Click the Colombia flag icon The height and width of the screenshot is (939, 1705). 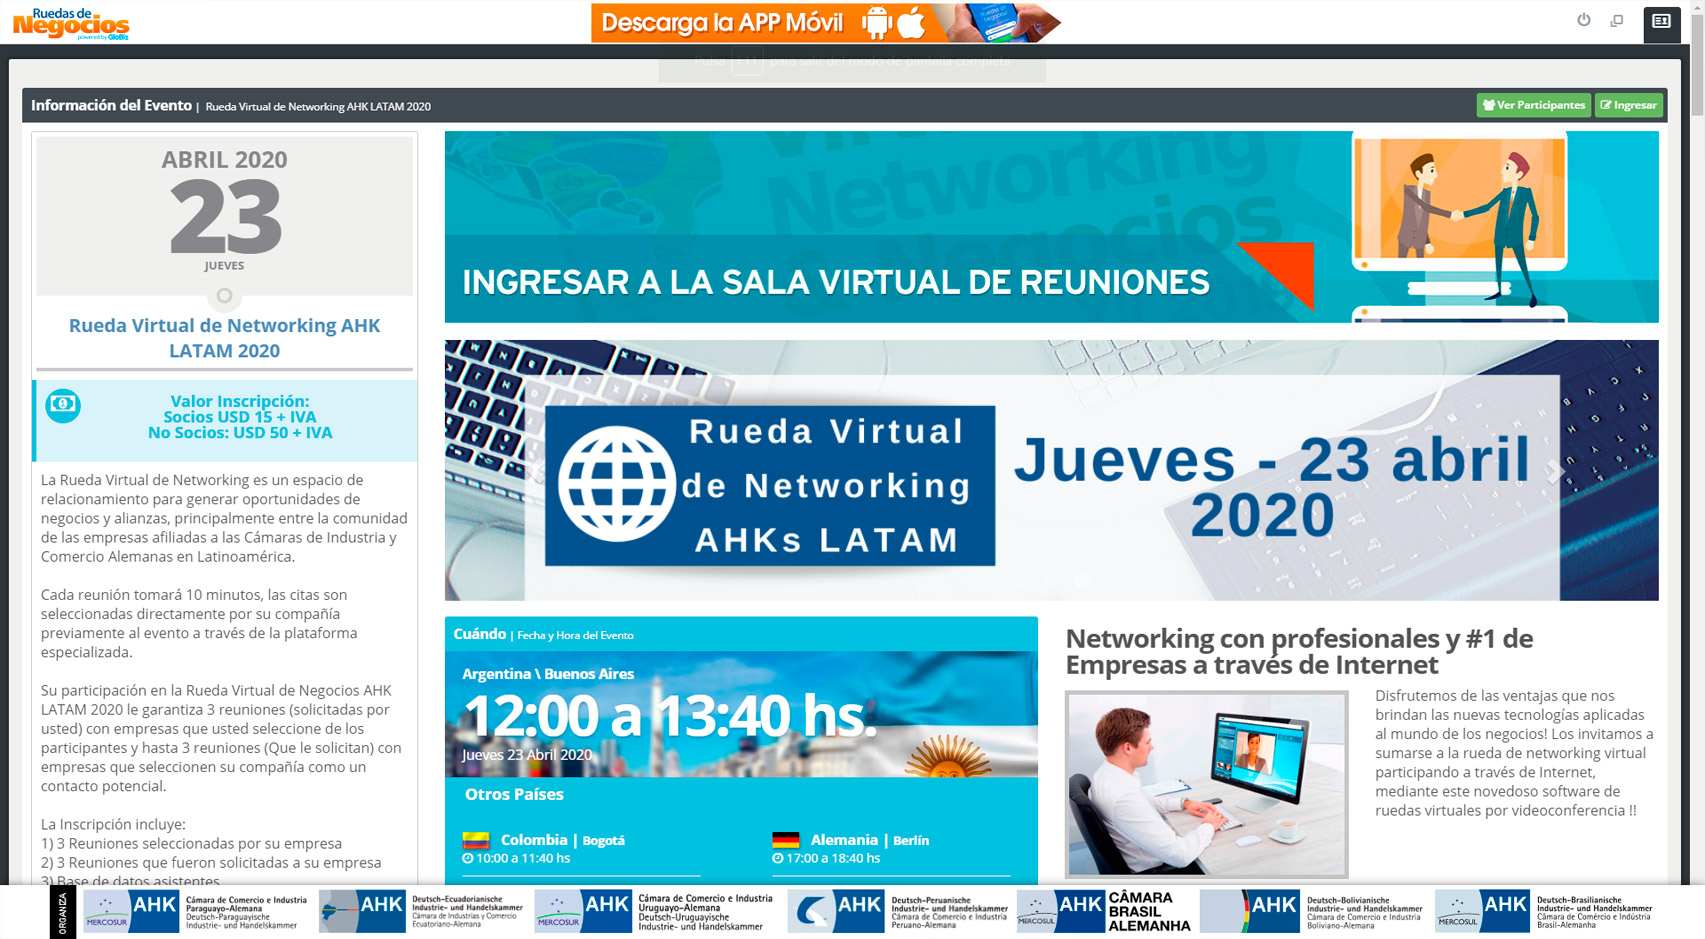[476, 840]
